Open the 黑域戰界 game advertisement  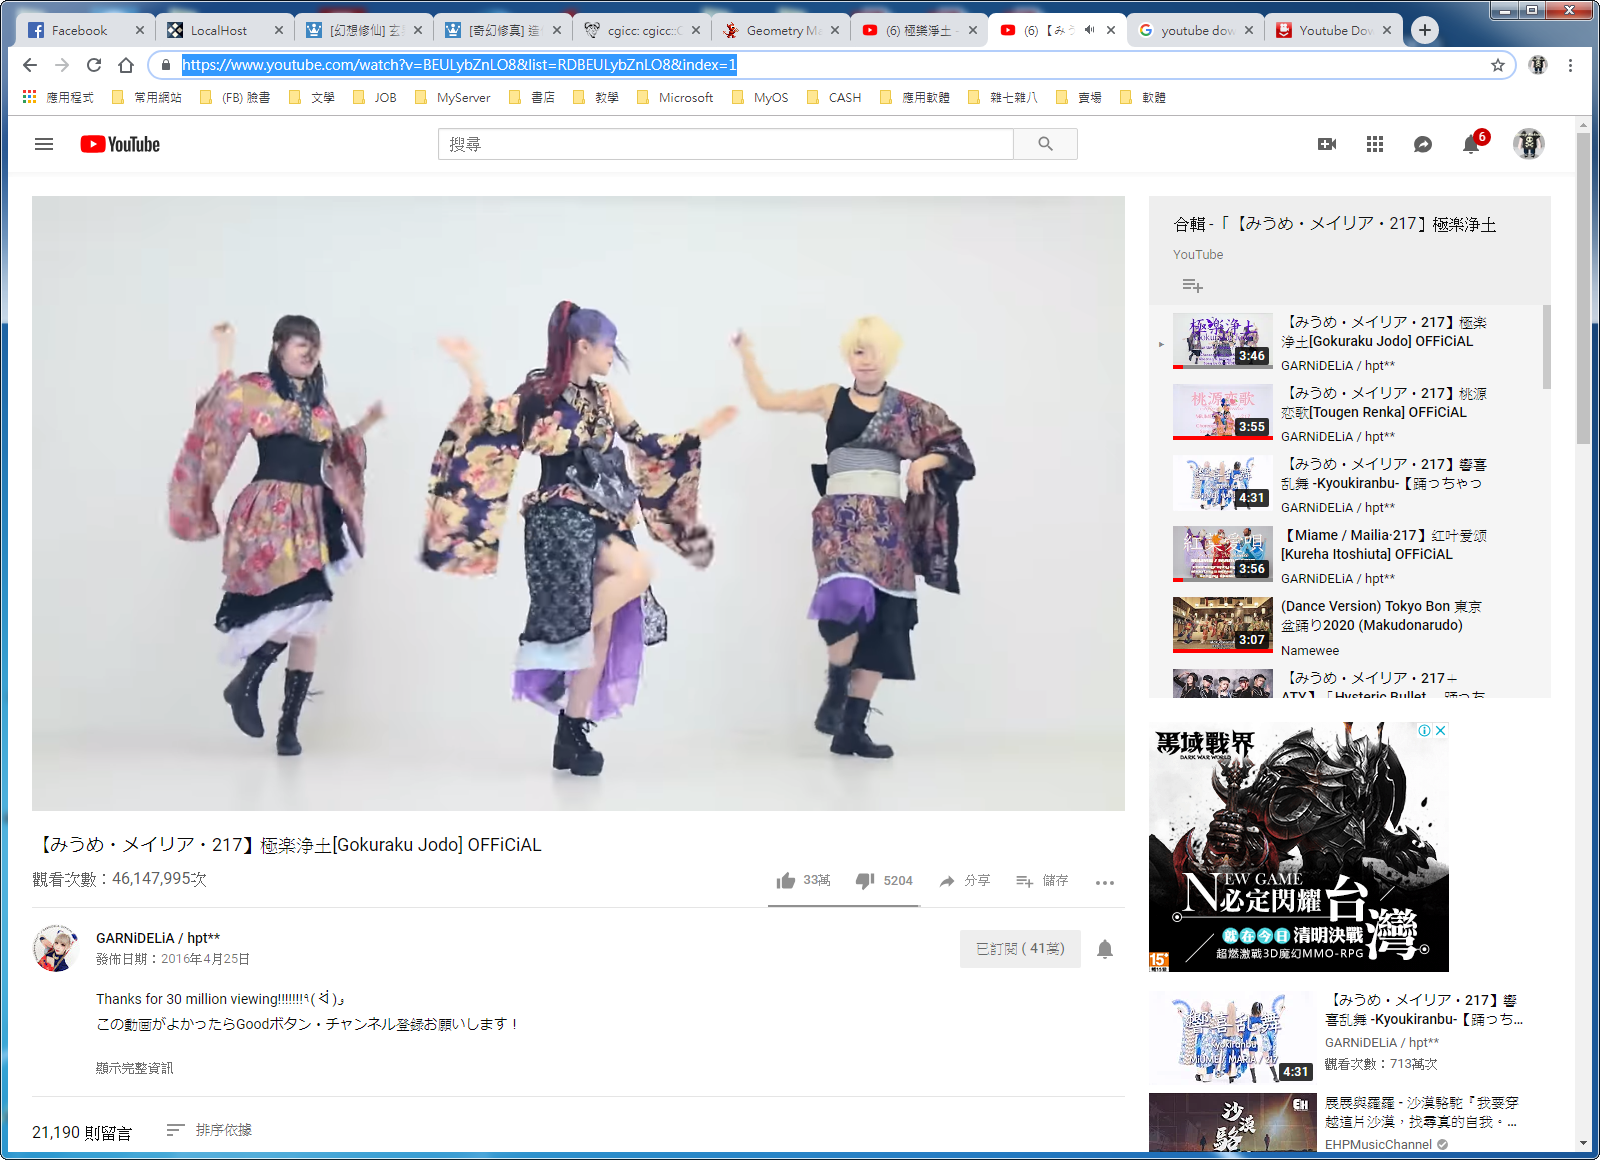point(1299,847)
